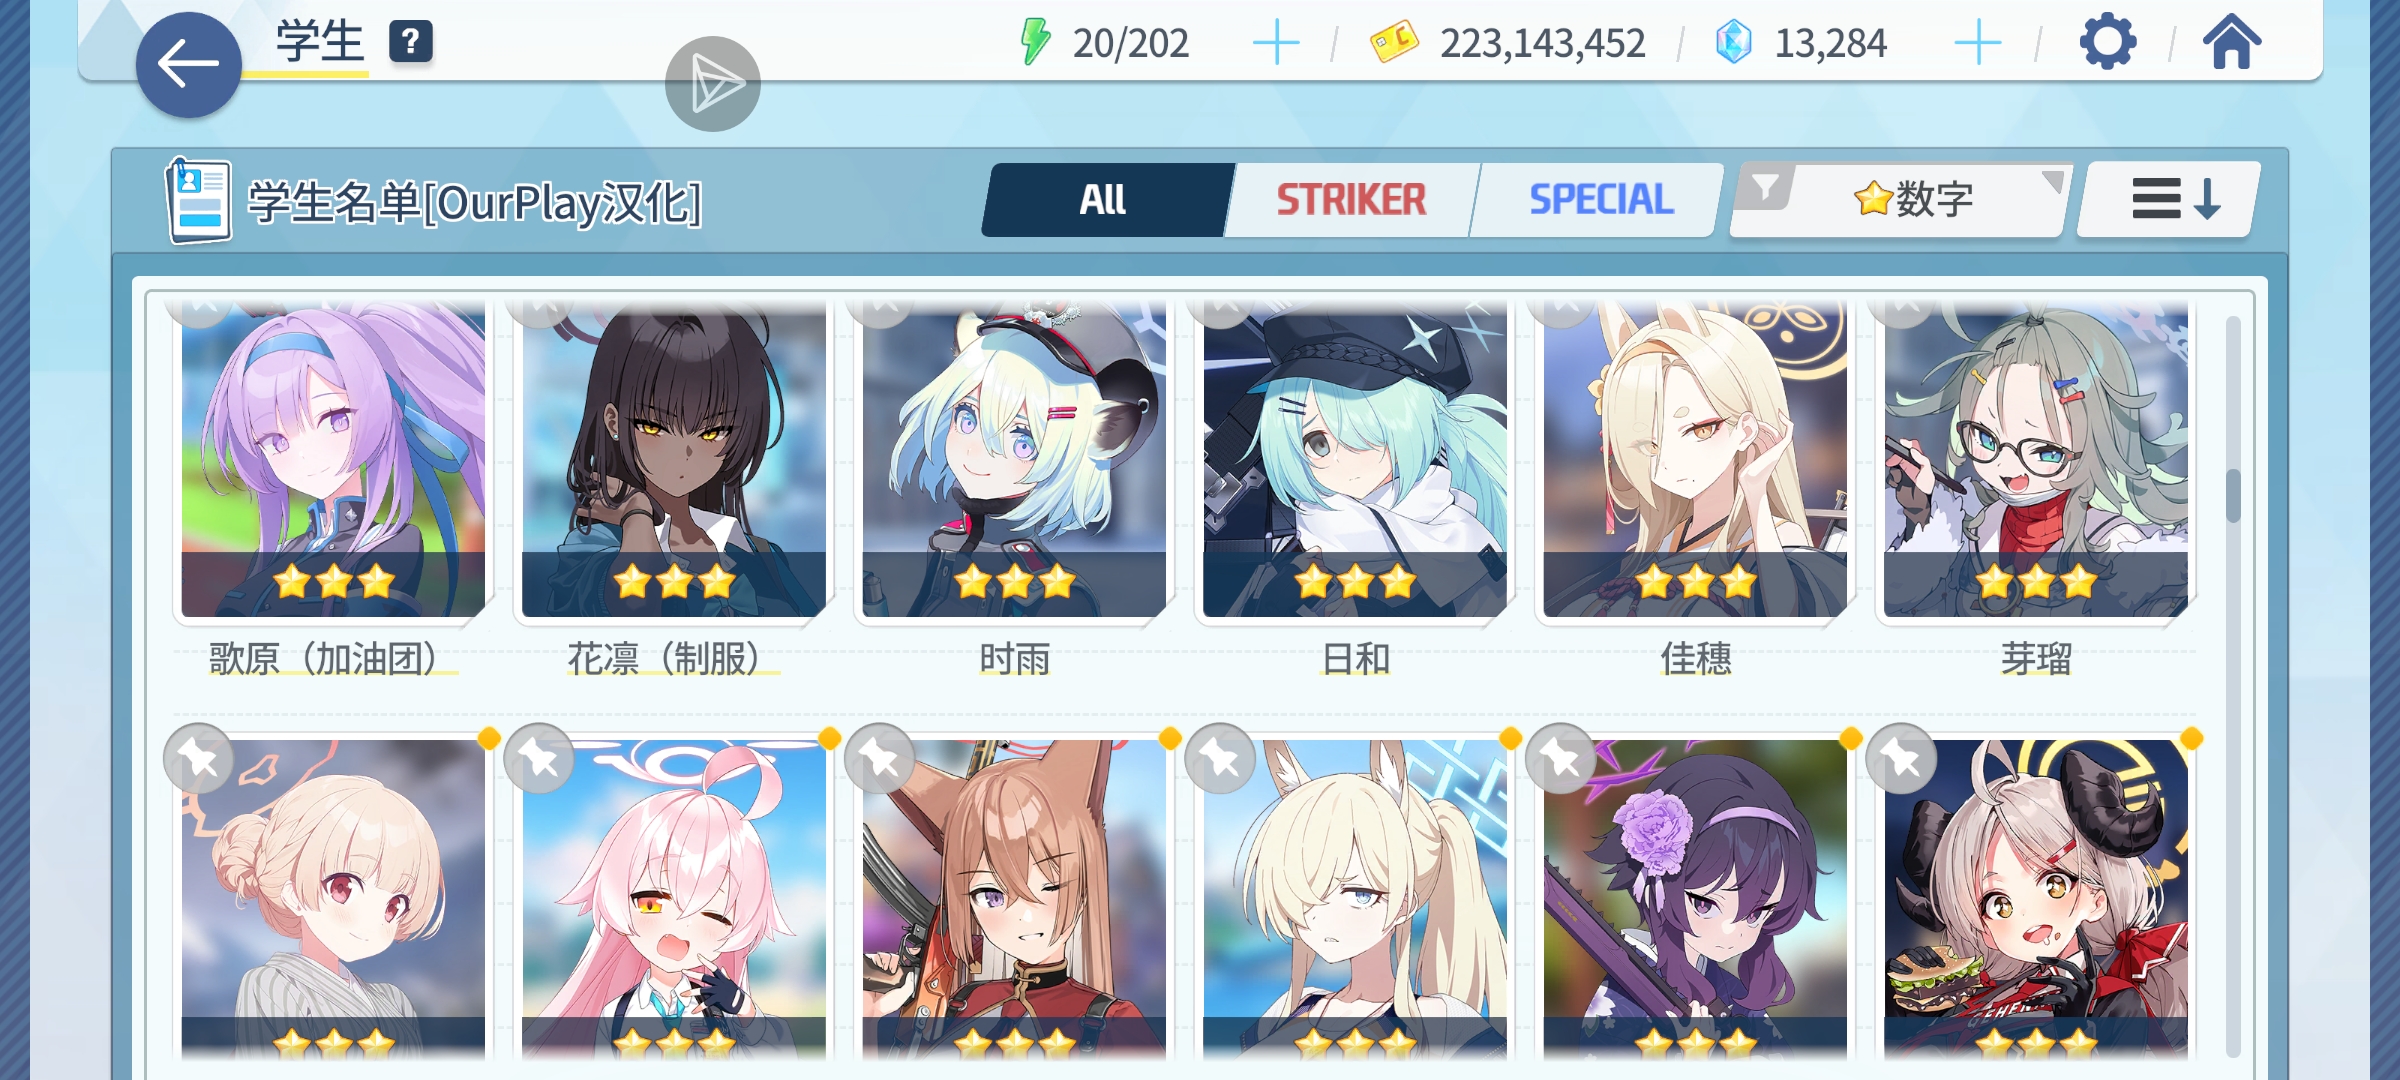
Task: Toggle pin on the pink-haired student card
Action: click(539, 759)
